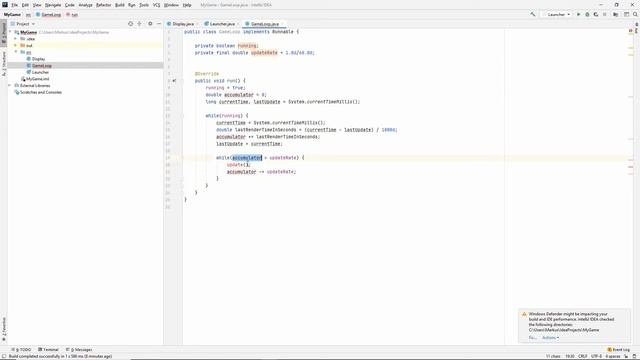Viewport: 640px width, 360px height.
Task: Open Project Structure icon in toolbar
Action: [616, 14]
